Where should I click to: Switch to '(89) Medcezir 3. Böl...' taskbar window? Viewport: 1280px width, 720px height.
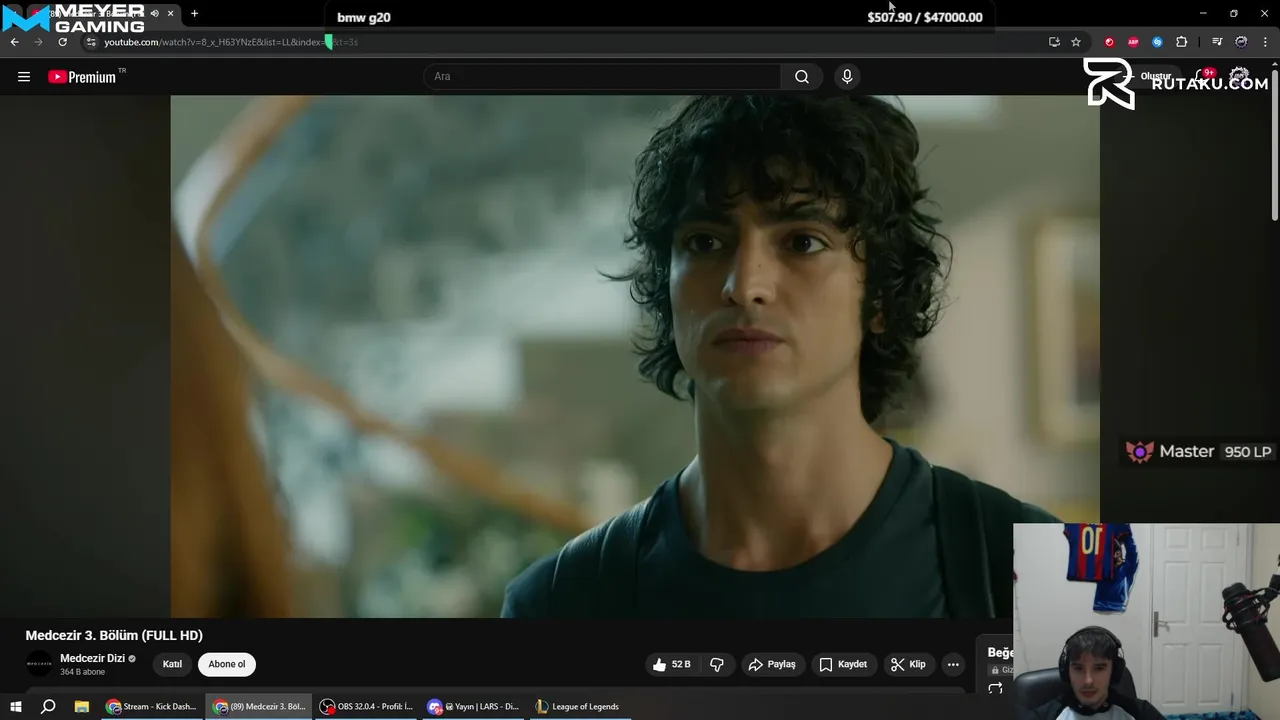coord(259,706)
